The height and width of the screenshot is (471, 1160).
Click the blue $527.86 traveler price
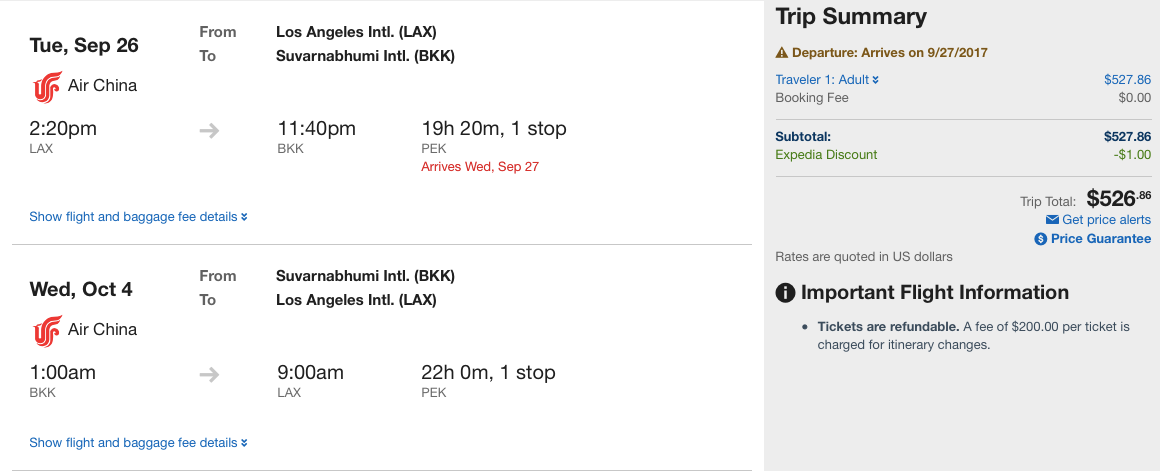[x=1127, y=80]
